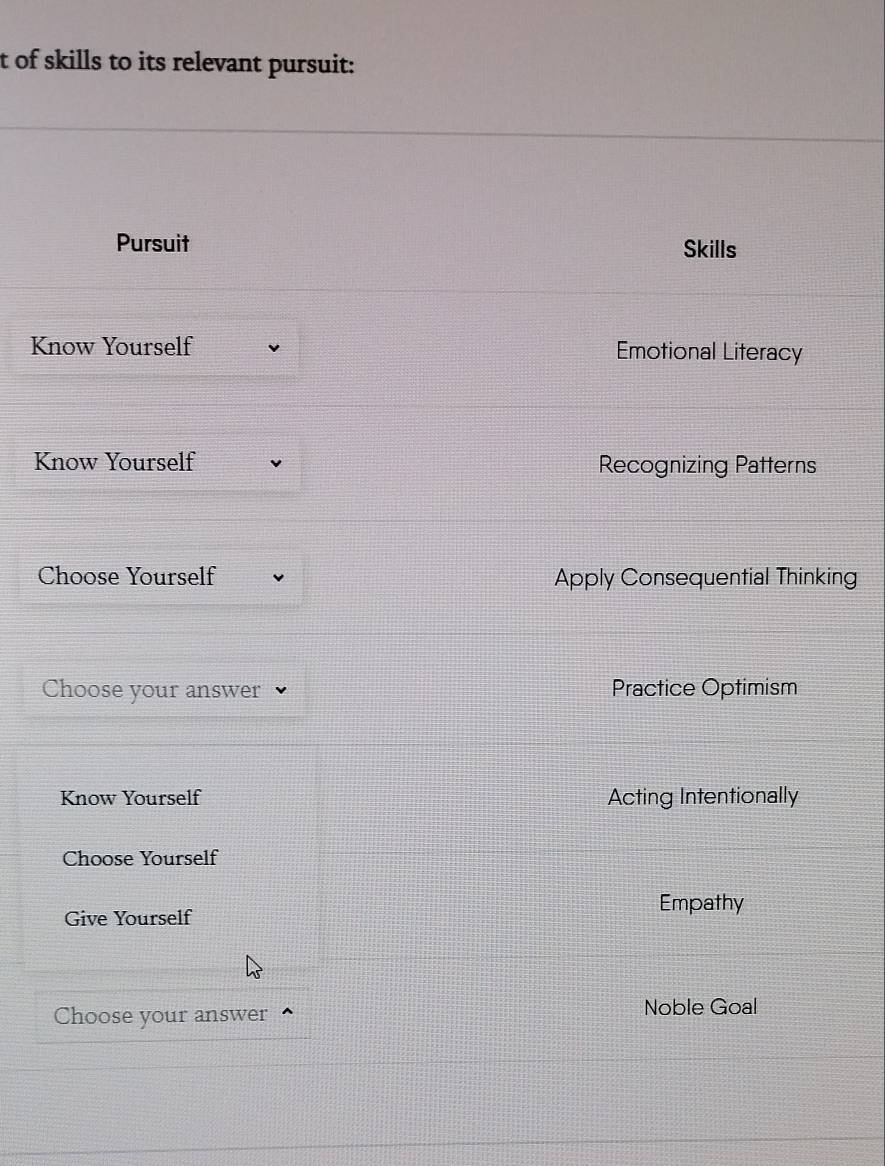
Task: Click the small arrow next to Practice Optimism's dropdown
Action: 281,690
